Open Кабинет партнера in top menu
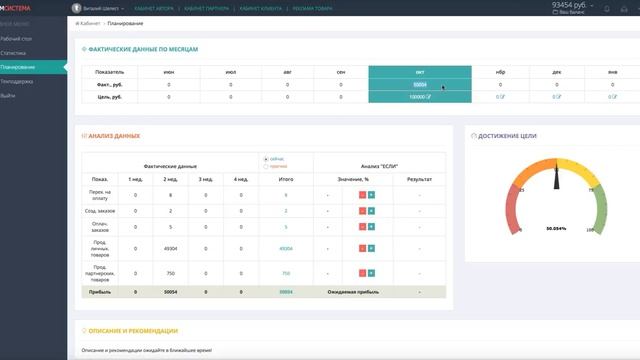640x360 pixels. coord(207,8)
